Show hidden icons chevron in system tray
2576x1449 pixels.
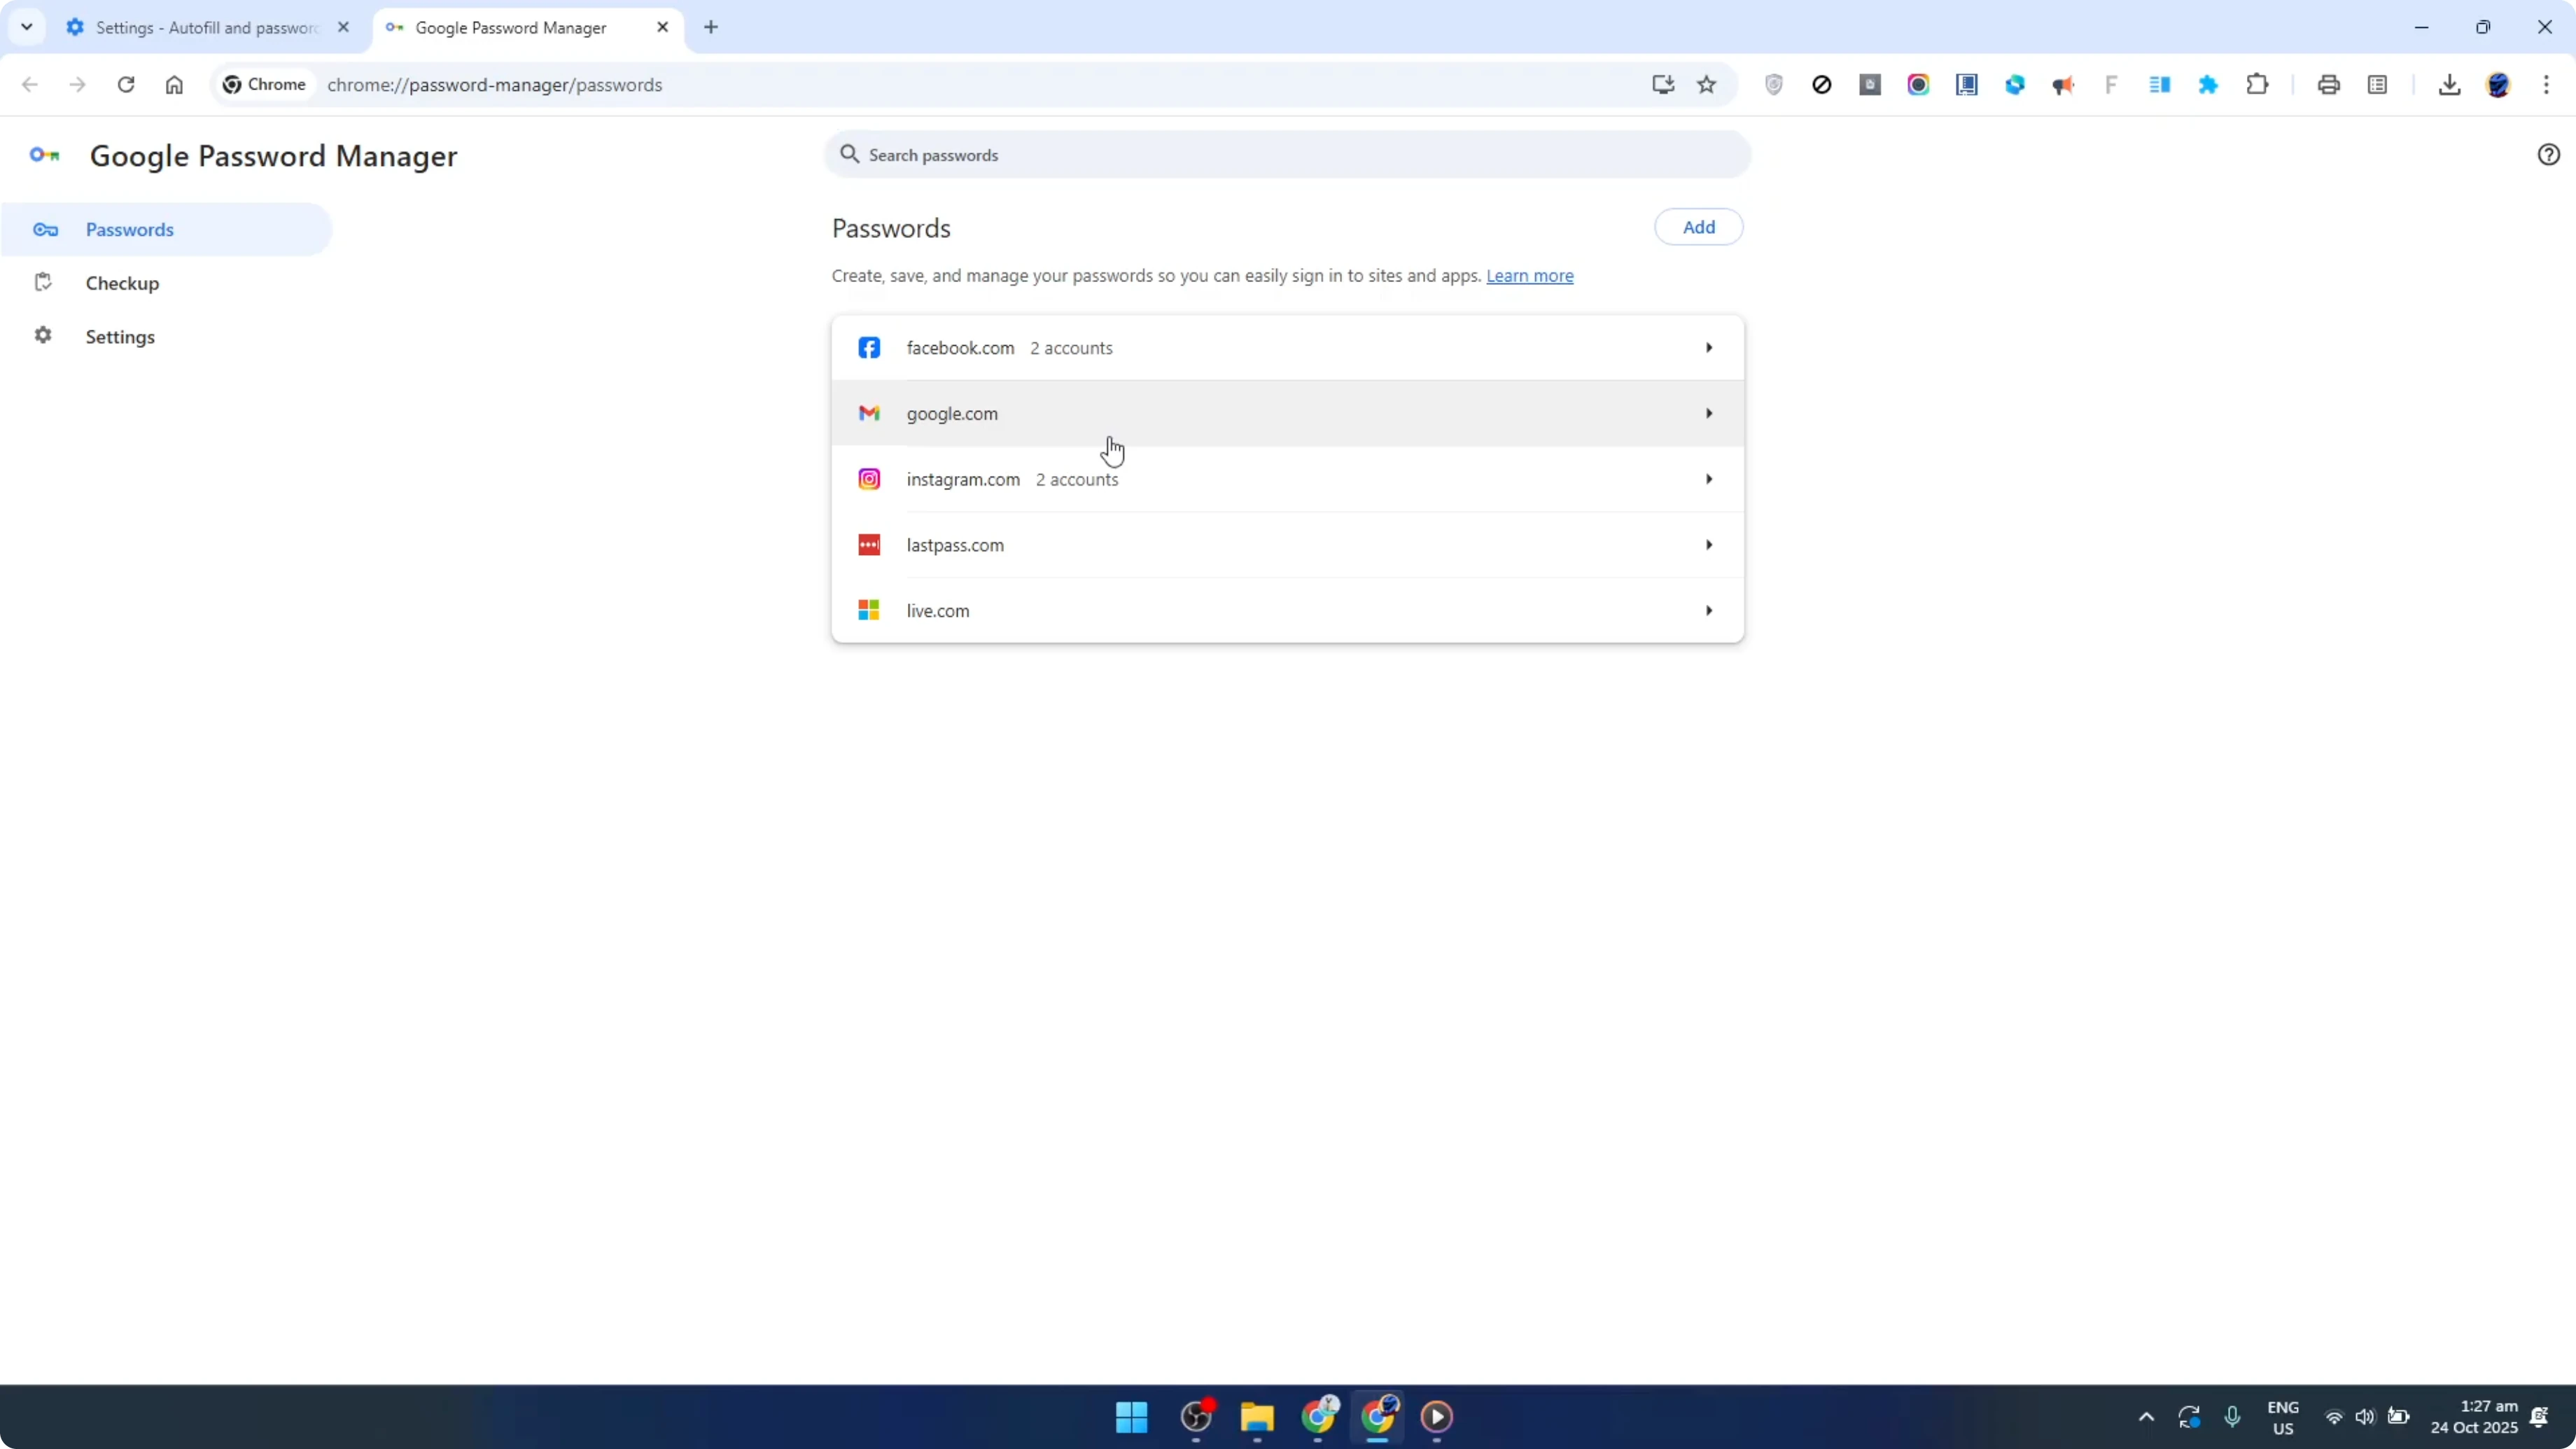(x=2146, y=1417)
